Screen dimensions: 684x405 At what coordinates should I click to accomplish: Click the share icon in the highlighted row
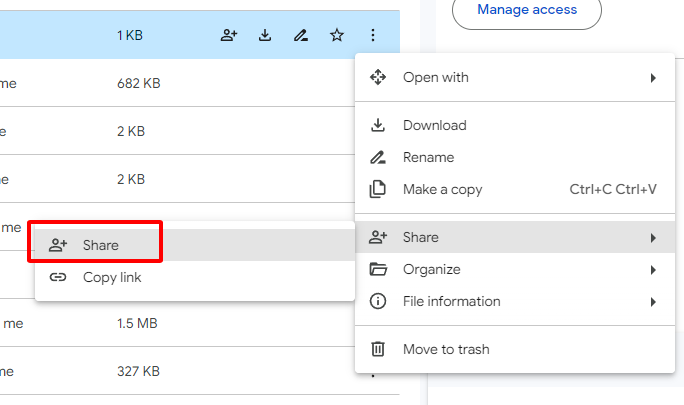pos(229,35)
